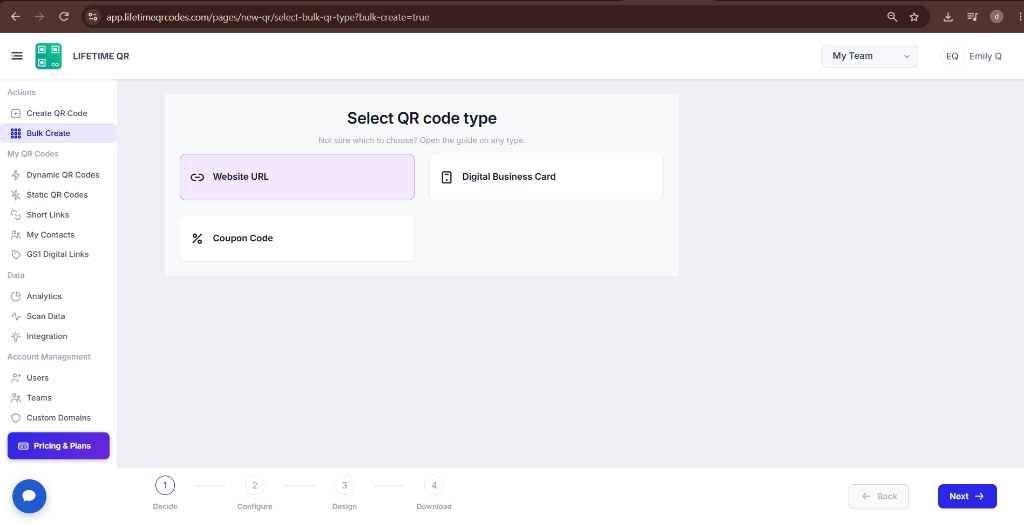Click the Teams icon in sidebar
The height and width of the screenshot is (524, 1024).
click(x=16, y=398)
